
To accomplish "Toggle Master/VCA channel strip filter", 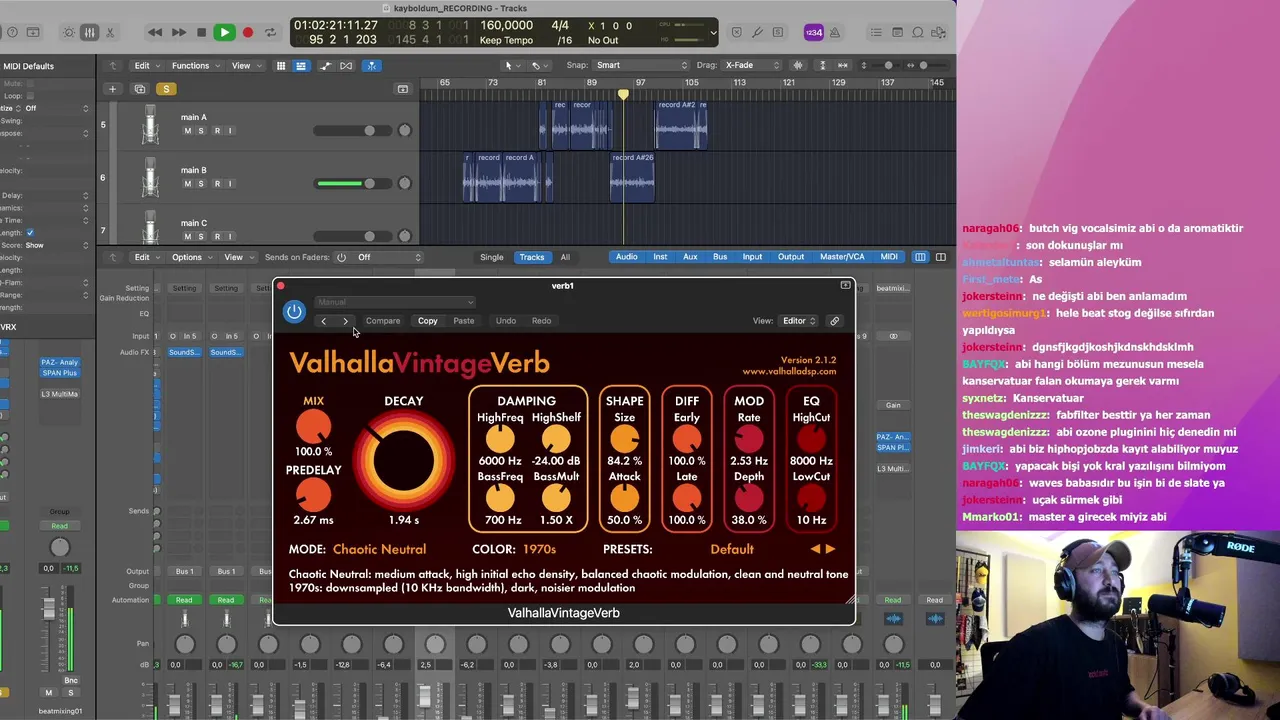I will 842,257.
